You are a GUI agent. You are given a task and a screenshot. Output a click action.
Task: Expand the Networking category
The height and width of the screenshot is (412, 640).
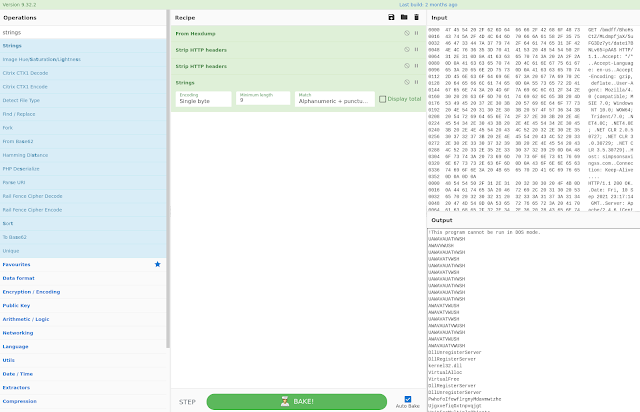(x=83, y=333)
